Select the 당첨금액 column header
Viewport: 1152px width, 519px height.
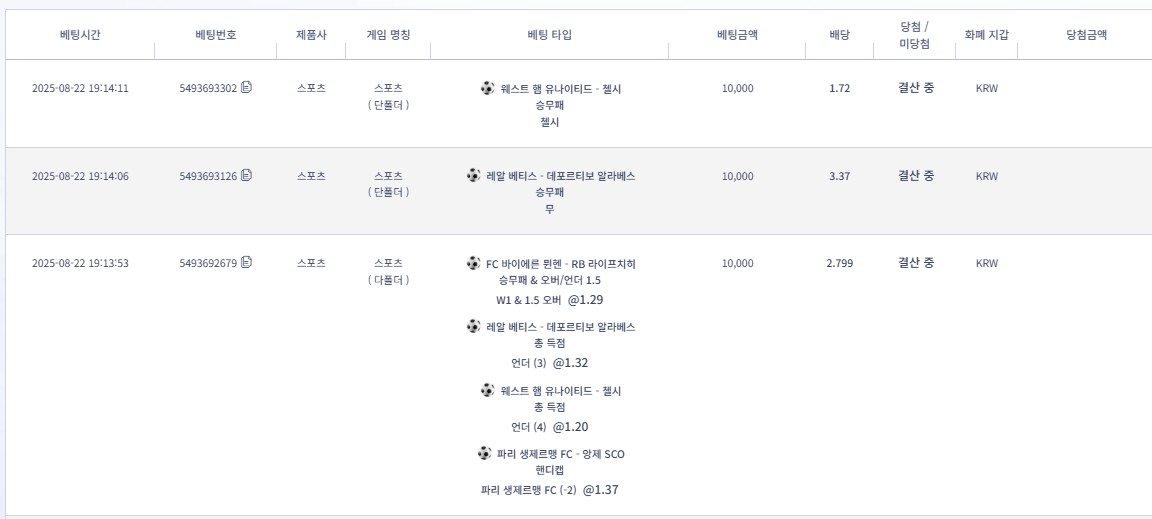point(1086,35)
